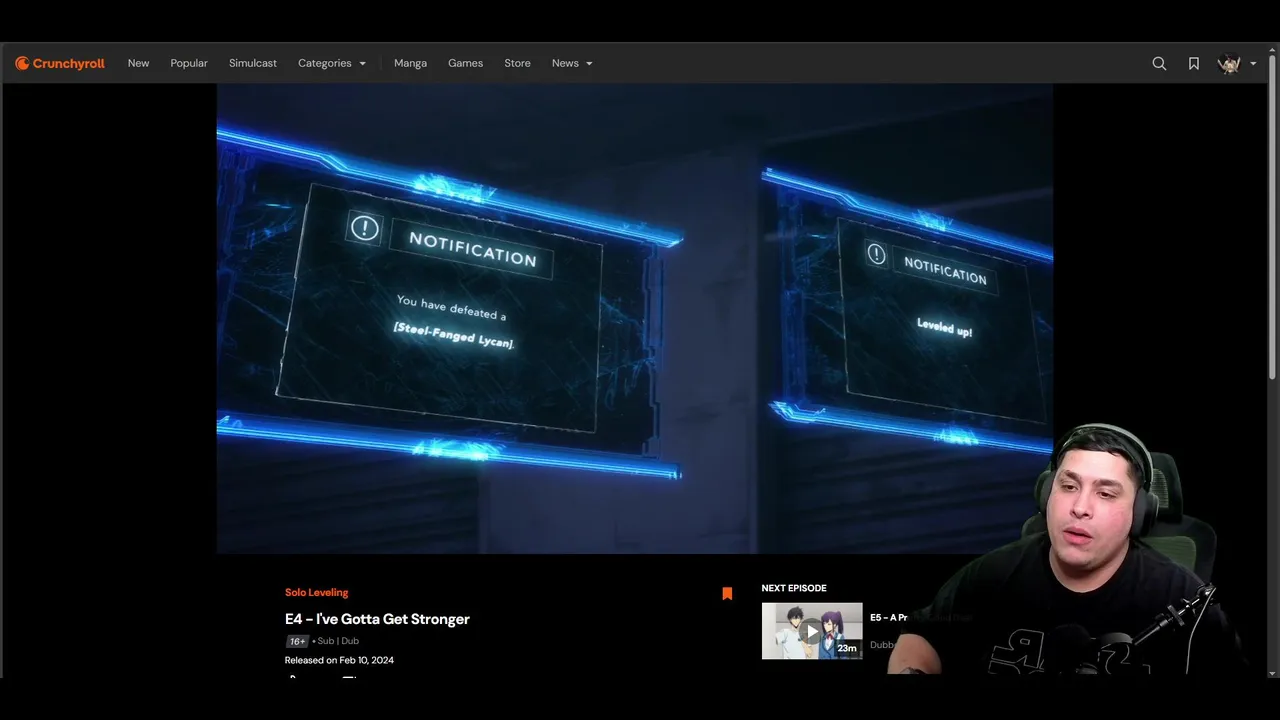Open the profile avatar menu

pos(1229,63)
